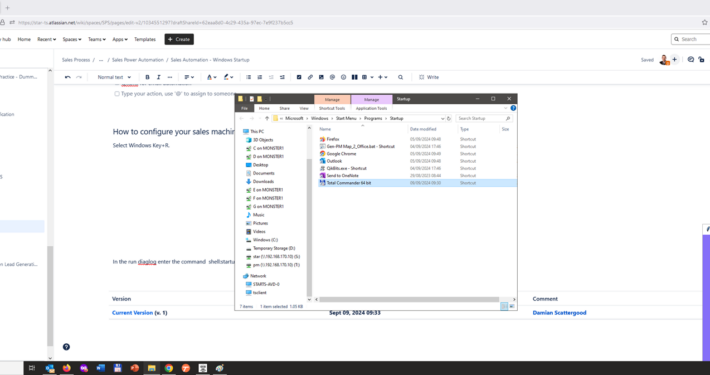The height and width of the screenshot is (375, 710).
Task: Switch Explorer to large icons view button
Action: 512,307
